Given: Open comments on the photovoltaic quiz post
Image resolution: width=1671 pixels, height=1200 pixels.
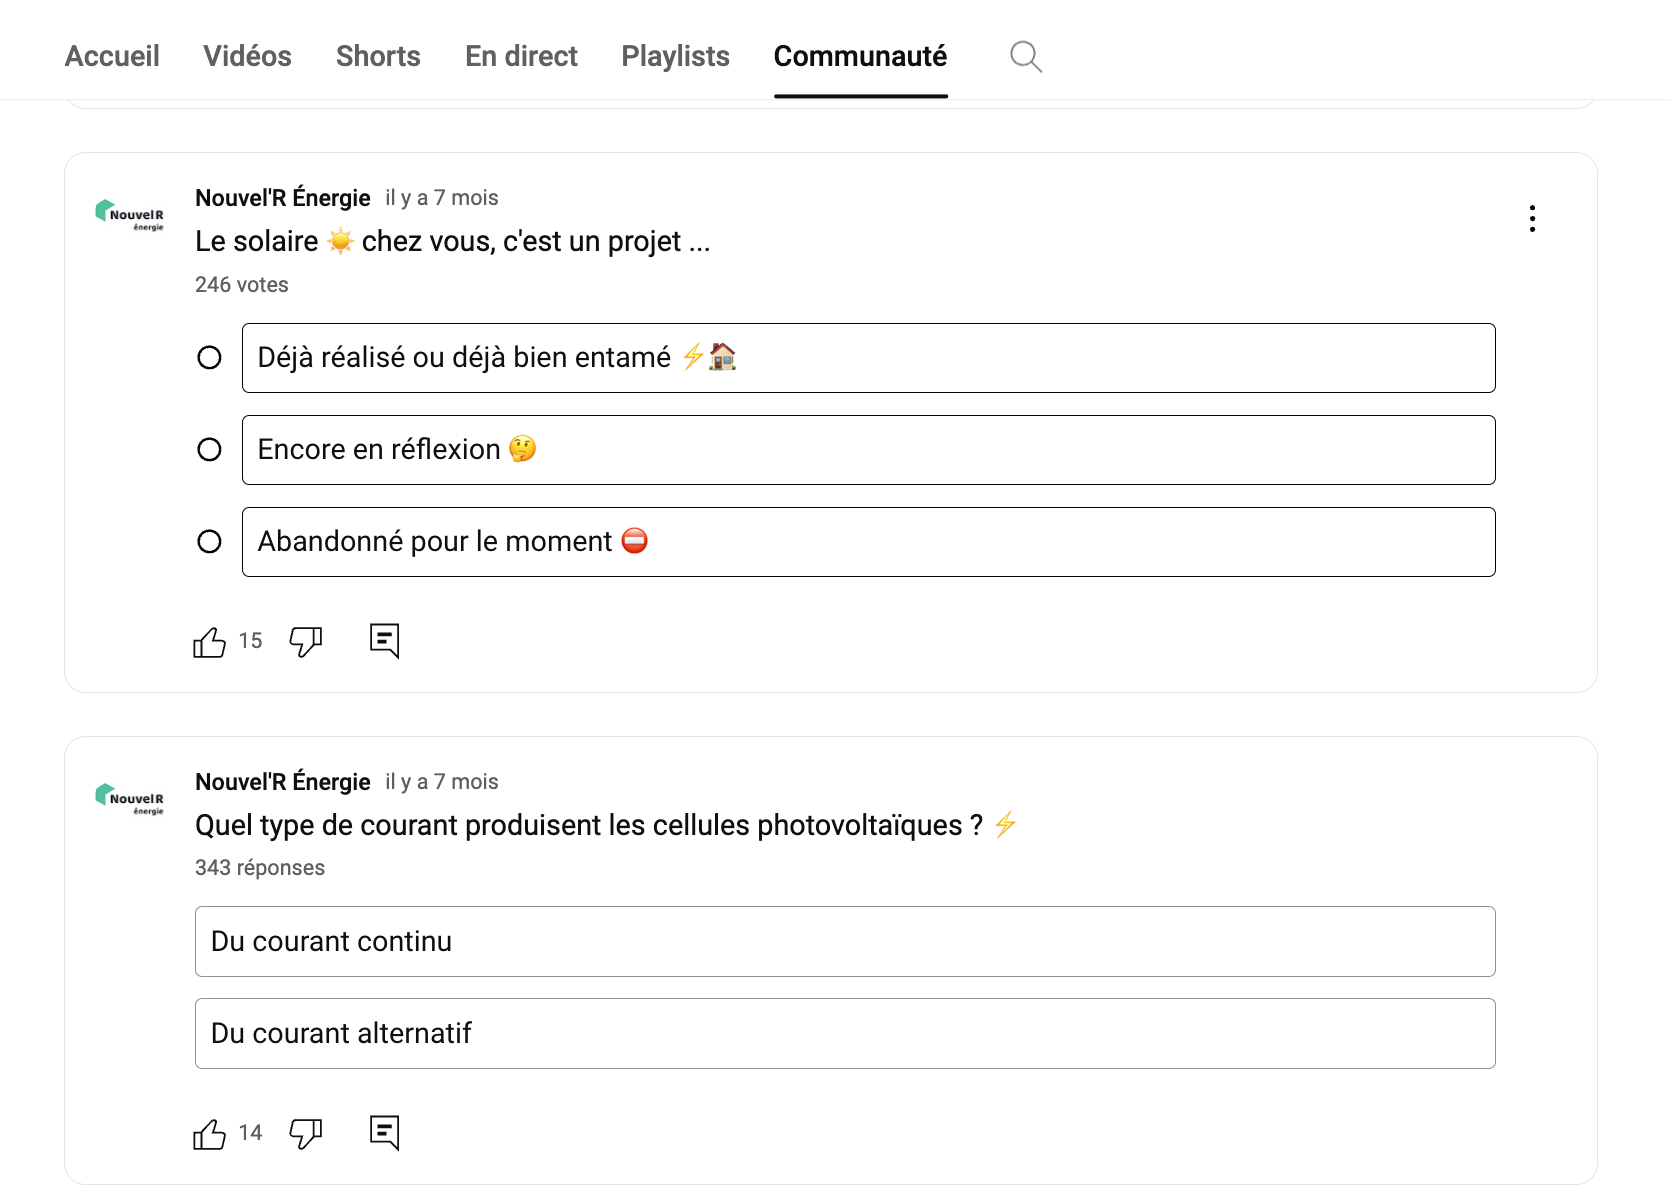Looking at the screenshot, I should pos(384,1133).
